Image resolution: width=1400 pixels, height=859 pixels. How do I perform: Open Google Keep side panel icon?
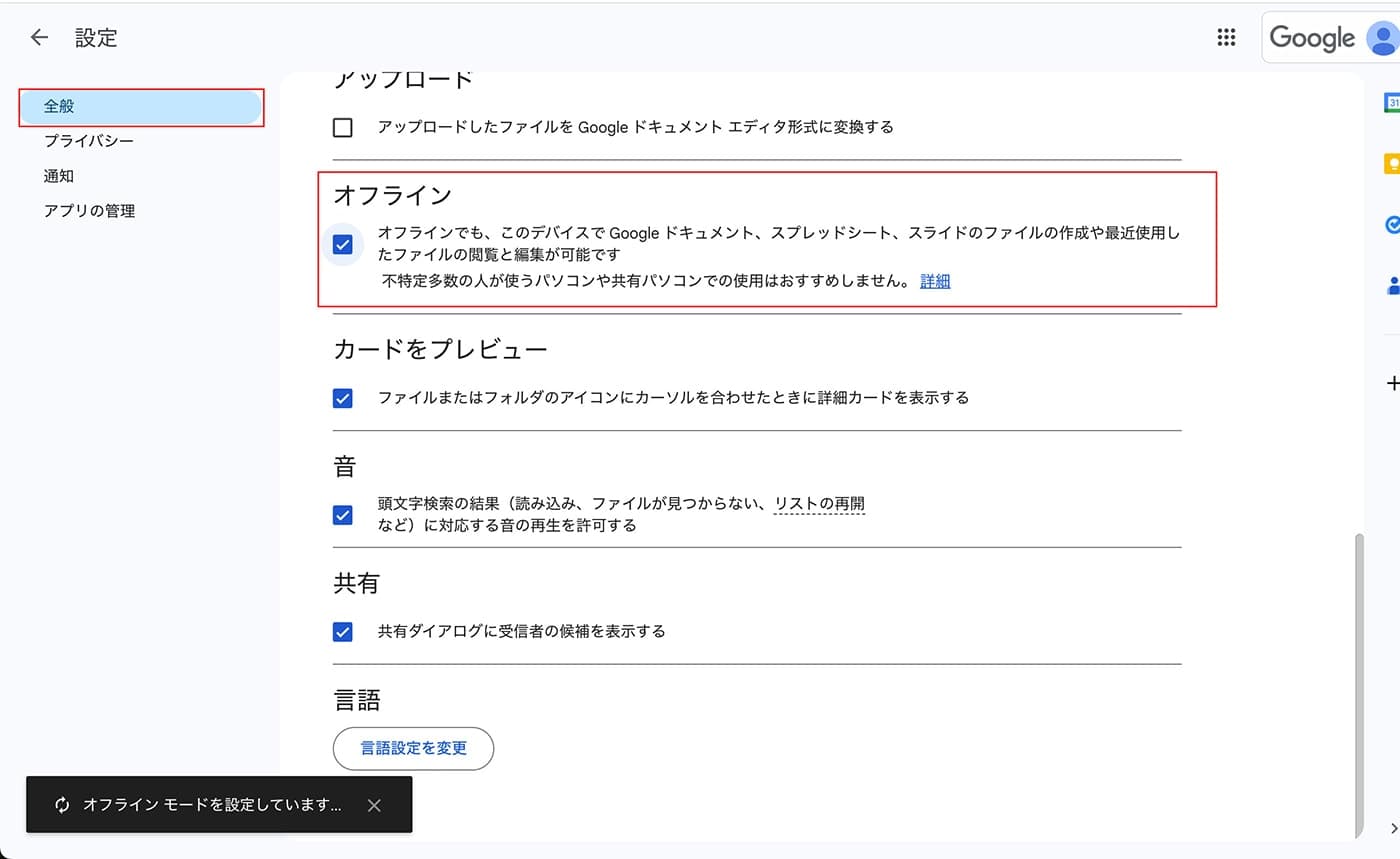click(1392, 163)
